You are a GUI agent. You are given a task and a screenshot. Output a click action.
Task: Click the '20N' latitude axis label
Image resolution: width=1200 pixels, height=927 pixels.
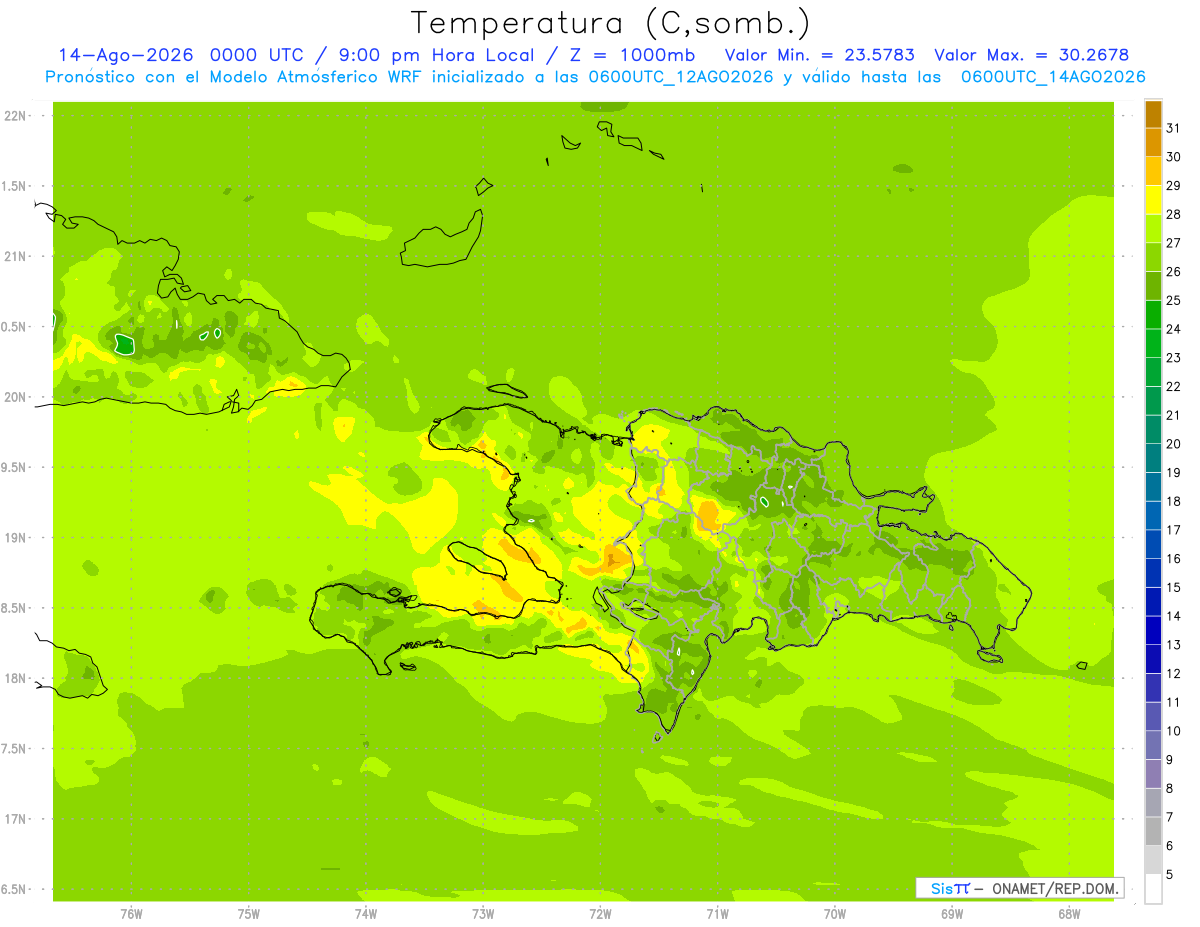click(x=14, y=397)
